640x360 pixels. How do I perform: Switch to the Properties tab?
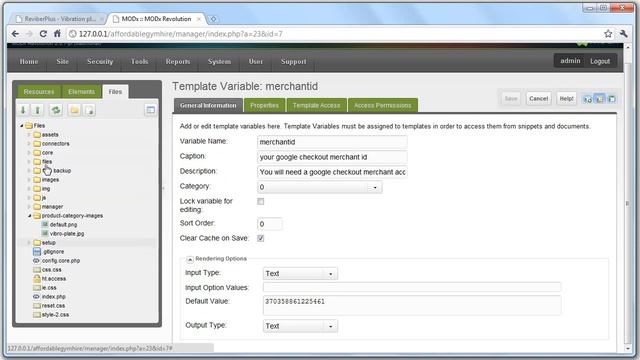pos(264,105)
